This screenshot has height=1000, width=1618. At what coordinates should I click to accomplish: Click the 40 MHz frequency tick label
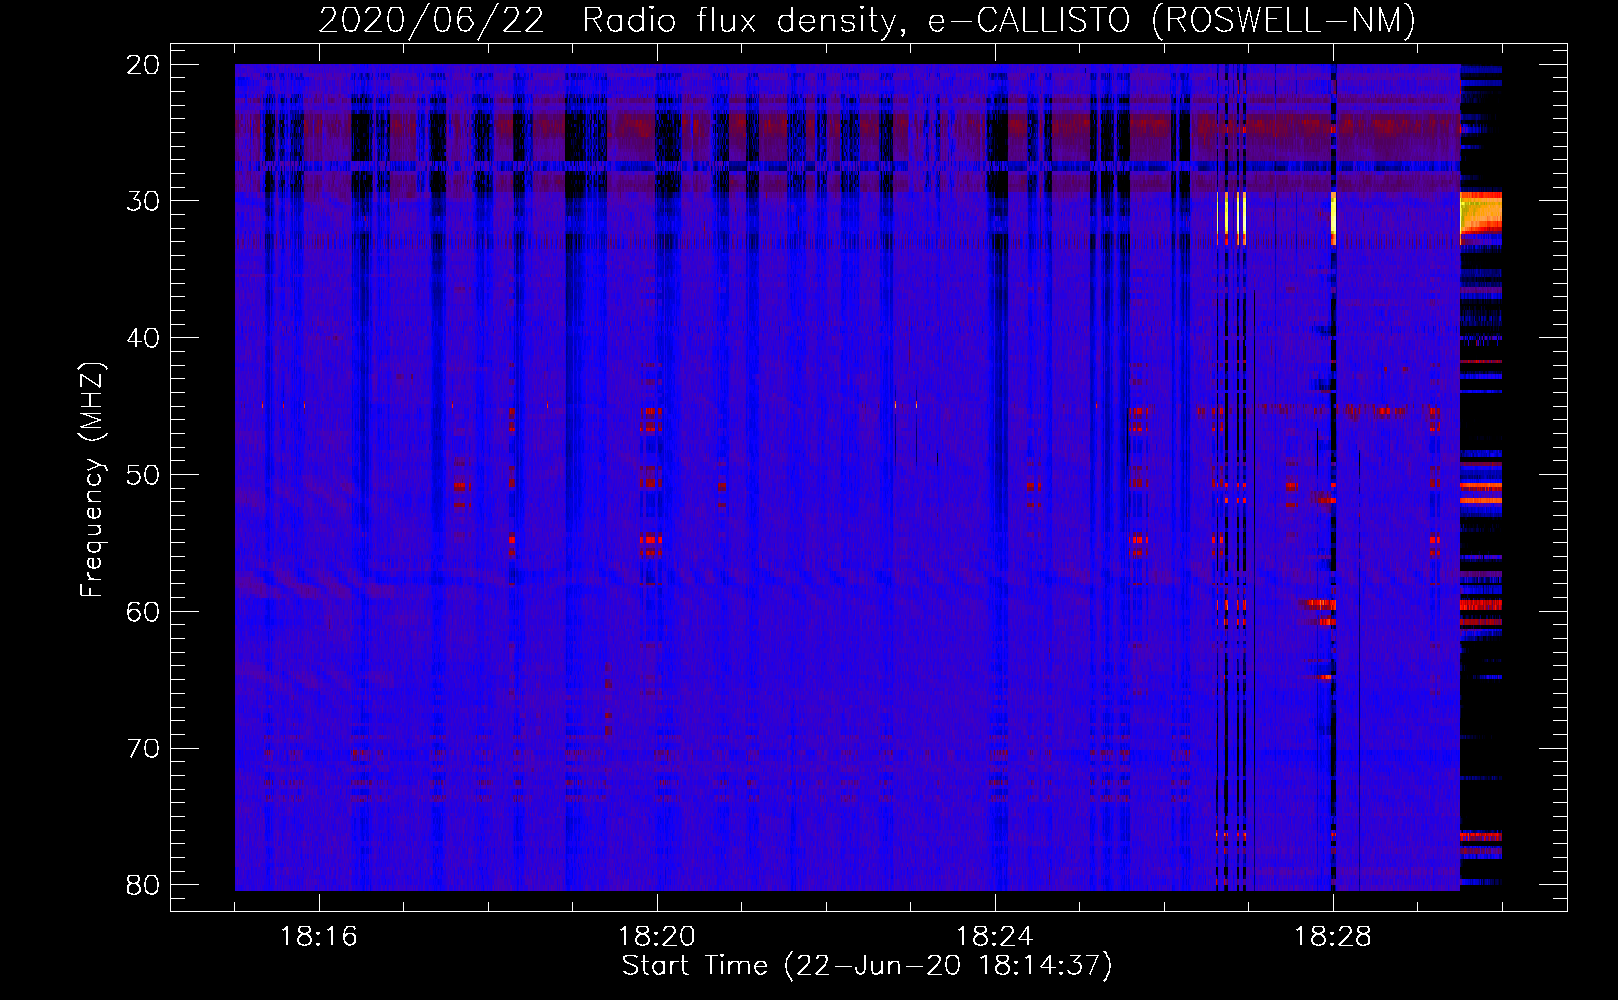point(144,338)
